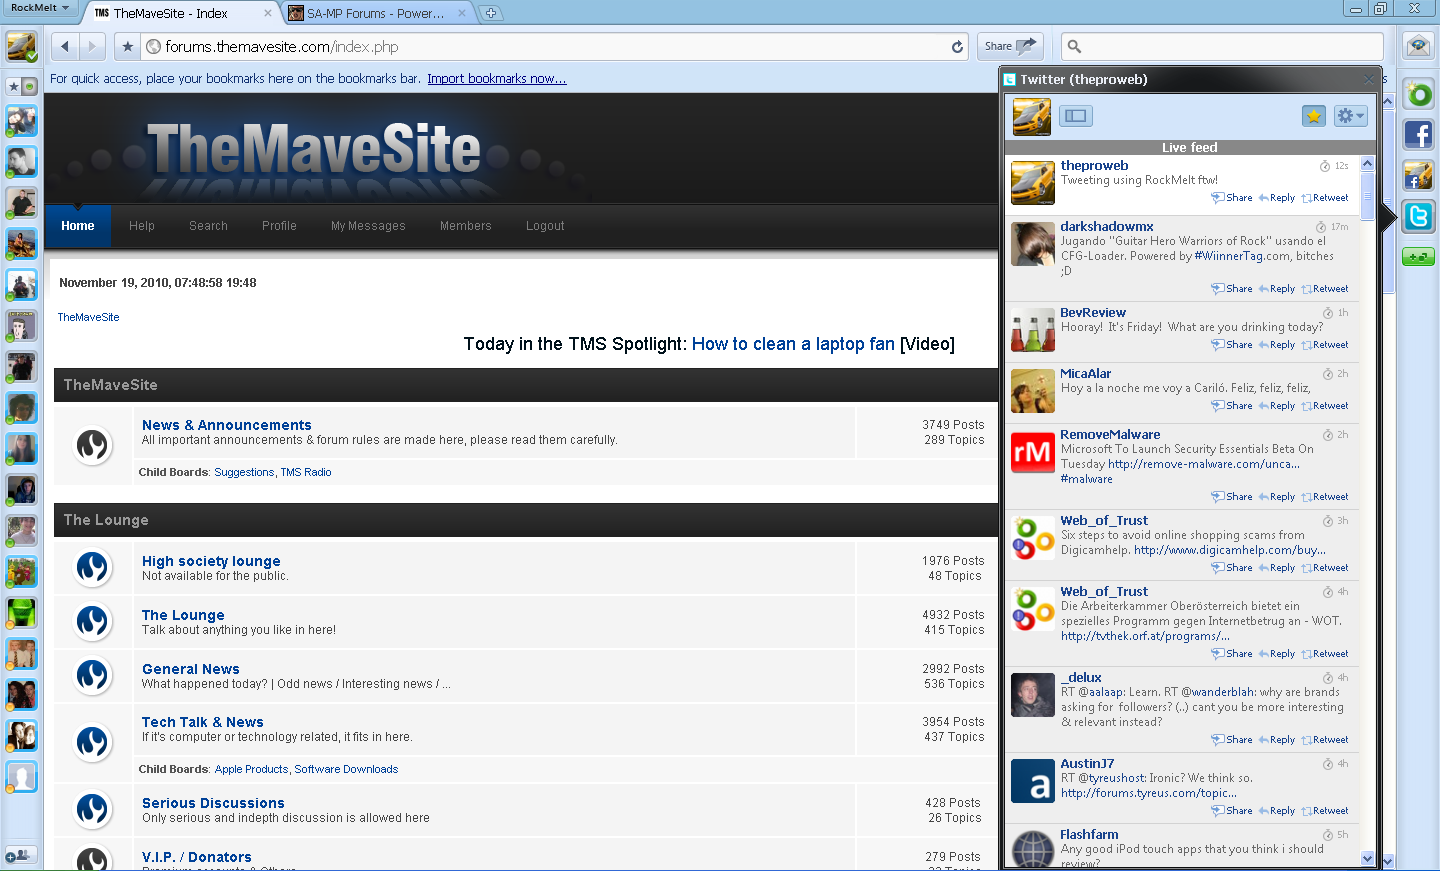Dock the Twitter panel with layout icon
The width and height of the screenshot is (1440, 871).
(1076, 116)
